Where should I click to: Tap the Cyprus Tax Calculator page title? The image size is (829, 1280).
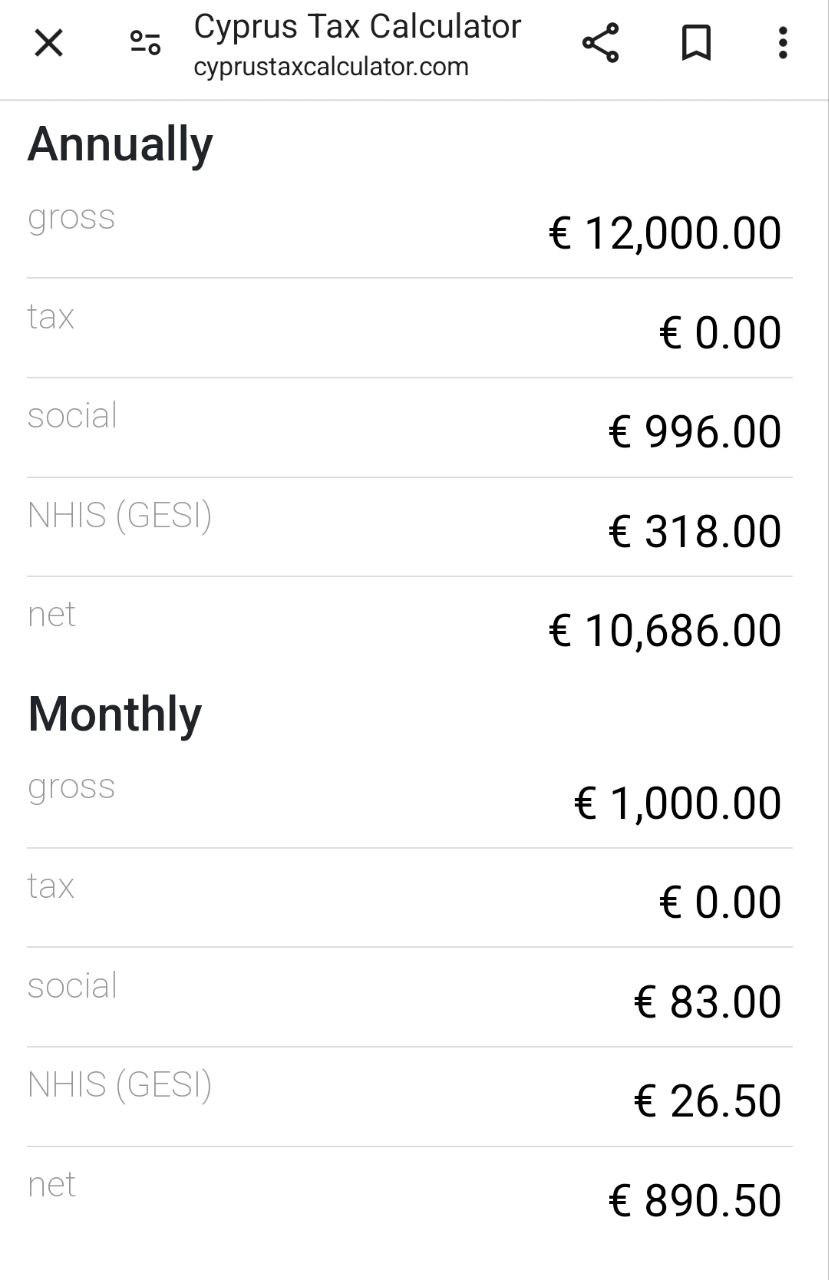[x=357, y=27]
